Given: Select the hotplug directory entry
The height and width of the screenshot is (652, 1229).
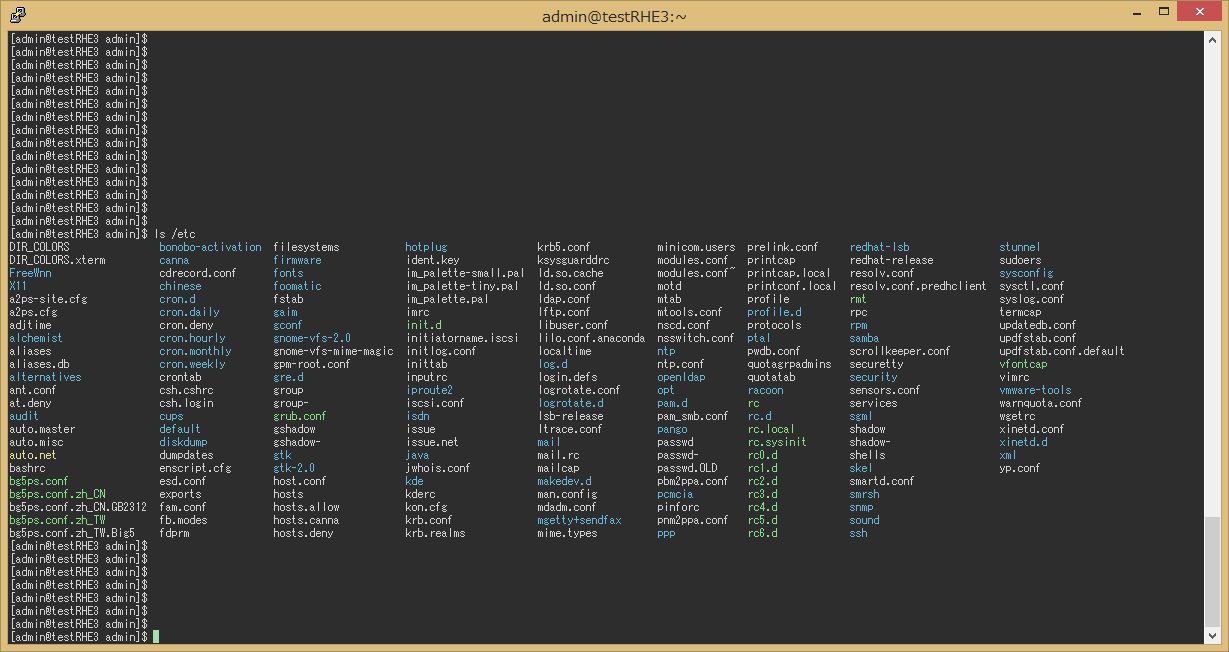Looking at the screenshot, I should tap(426, 247).
